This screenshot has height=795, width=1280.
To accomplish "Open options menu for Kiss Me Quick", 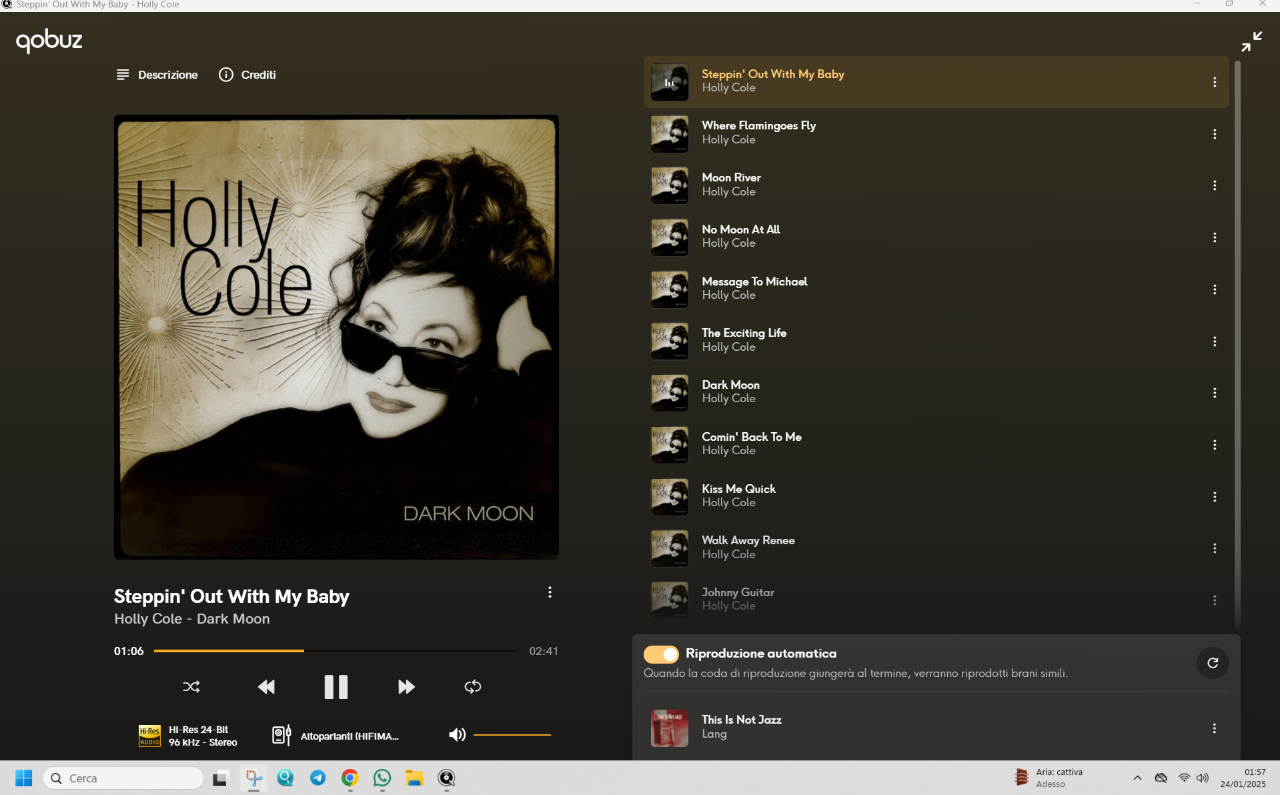I will (x=1215, y=497).
